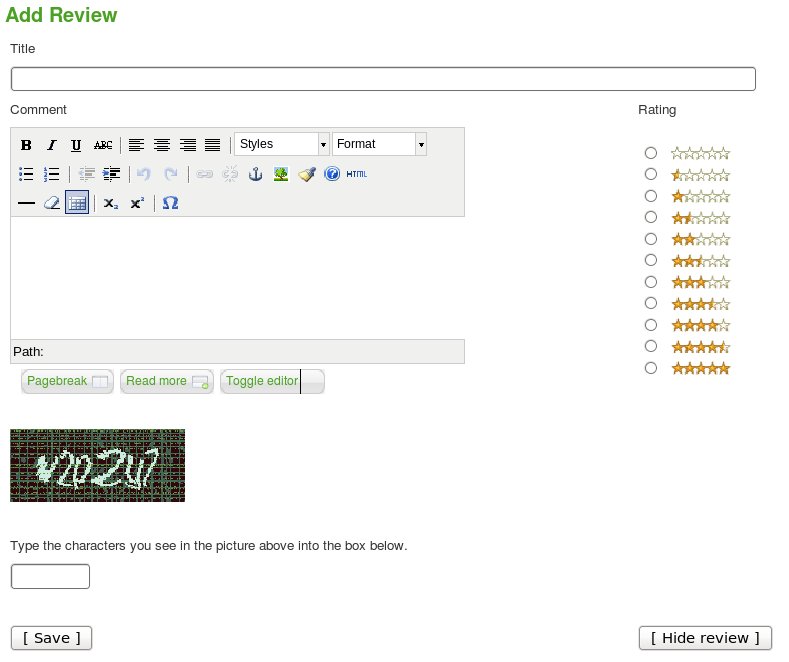Viewport: 789px width, 662px height.
Task: Select the five-star rating option
Action: click(x=651, y=368)
